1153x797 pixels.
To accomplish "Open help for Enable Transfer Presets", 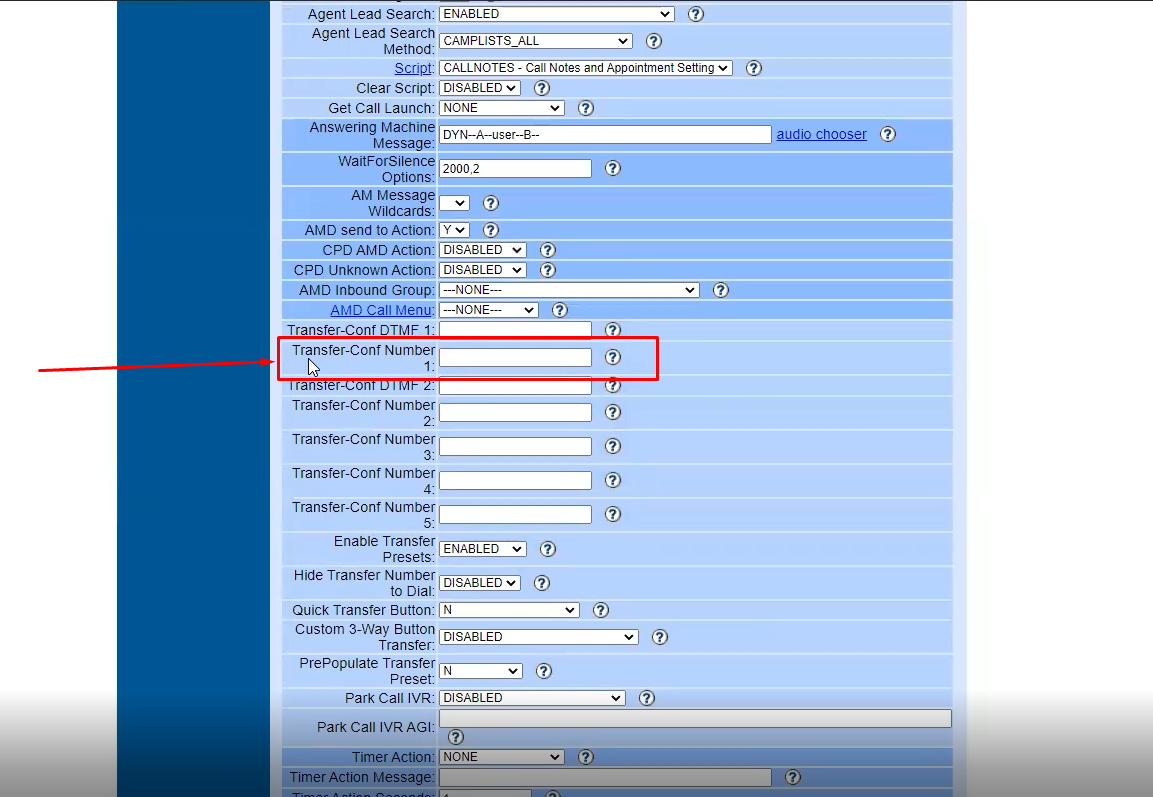I will click(548, 548).
